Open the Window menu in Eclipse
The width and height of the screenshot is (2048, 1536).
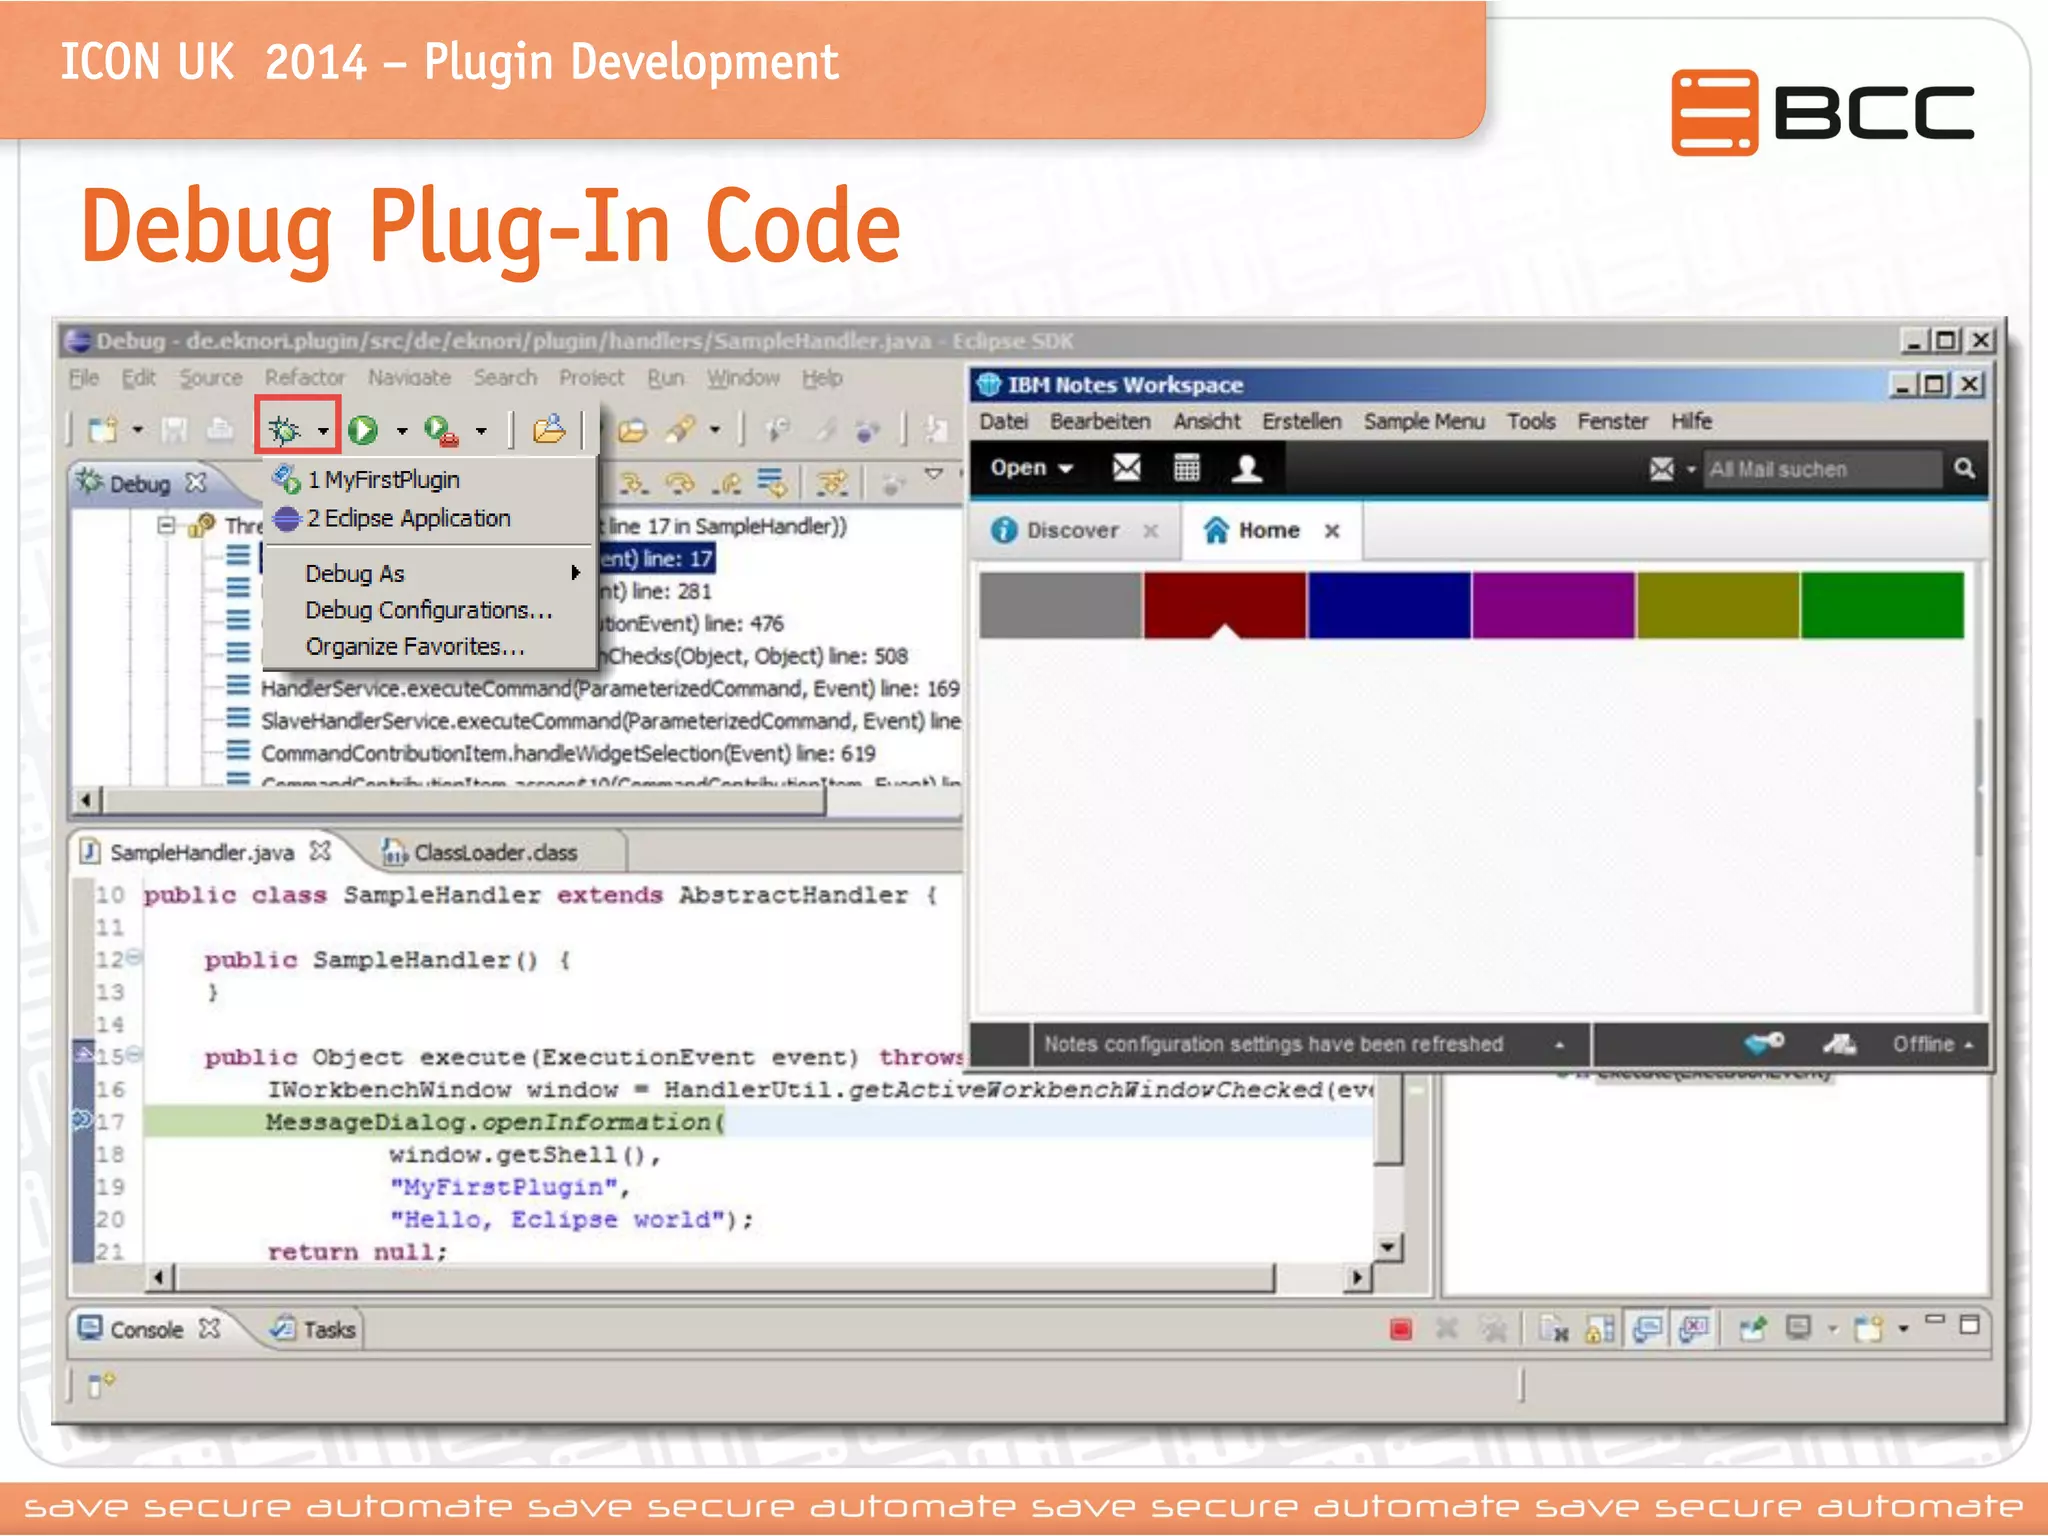tap(743, 378)
